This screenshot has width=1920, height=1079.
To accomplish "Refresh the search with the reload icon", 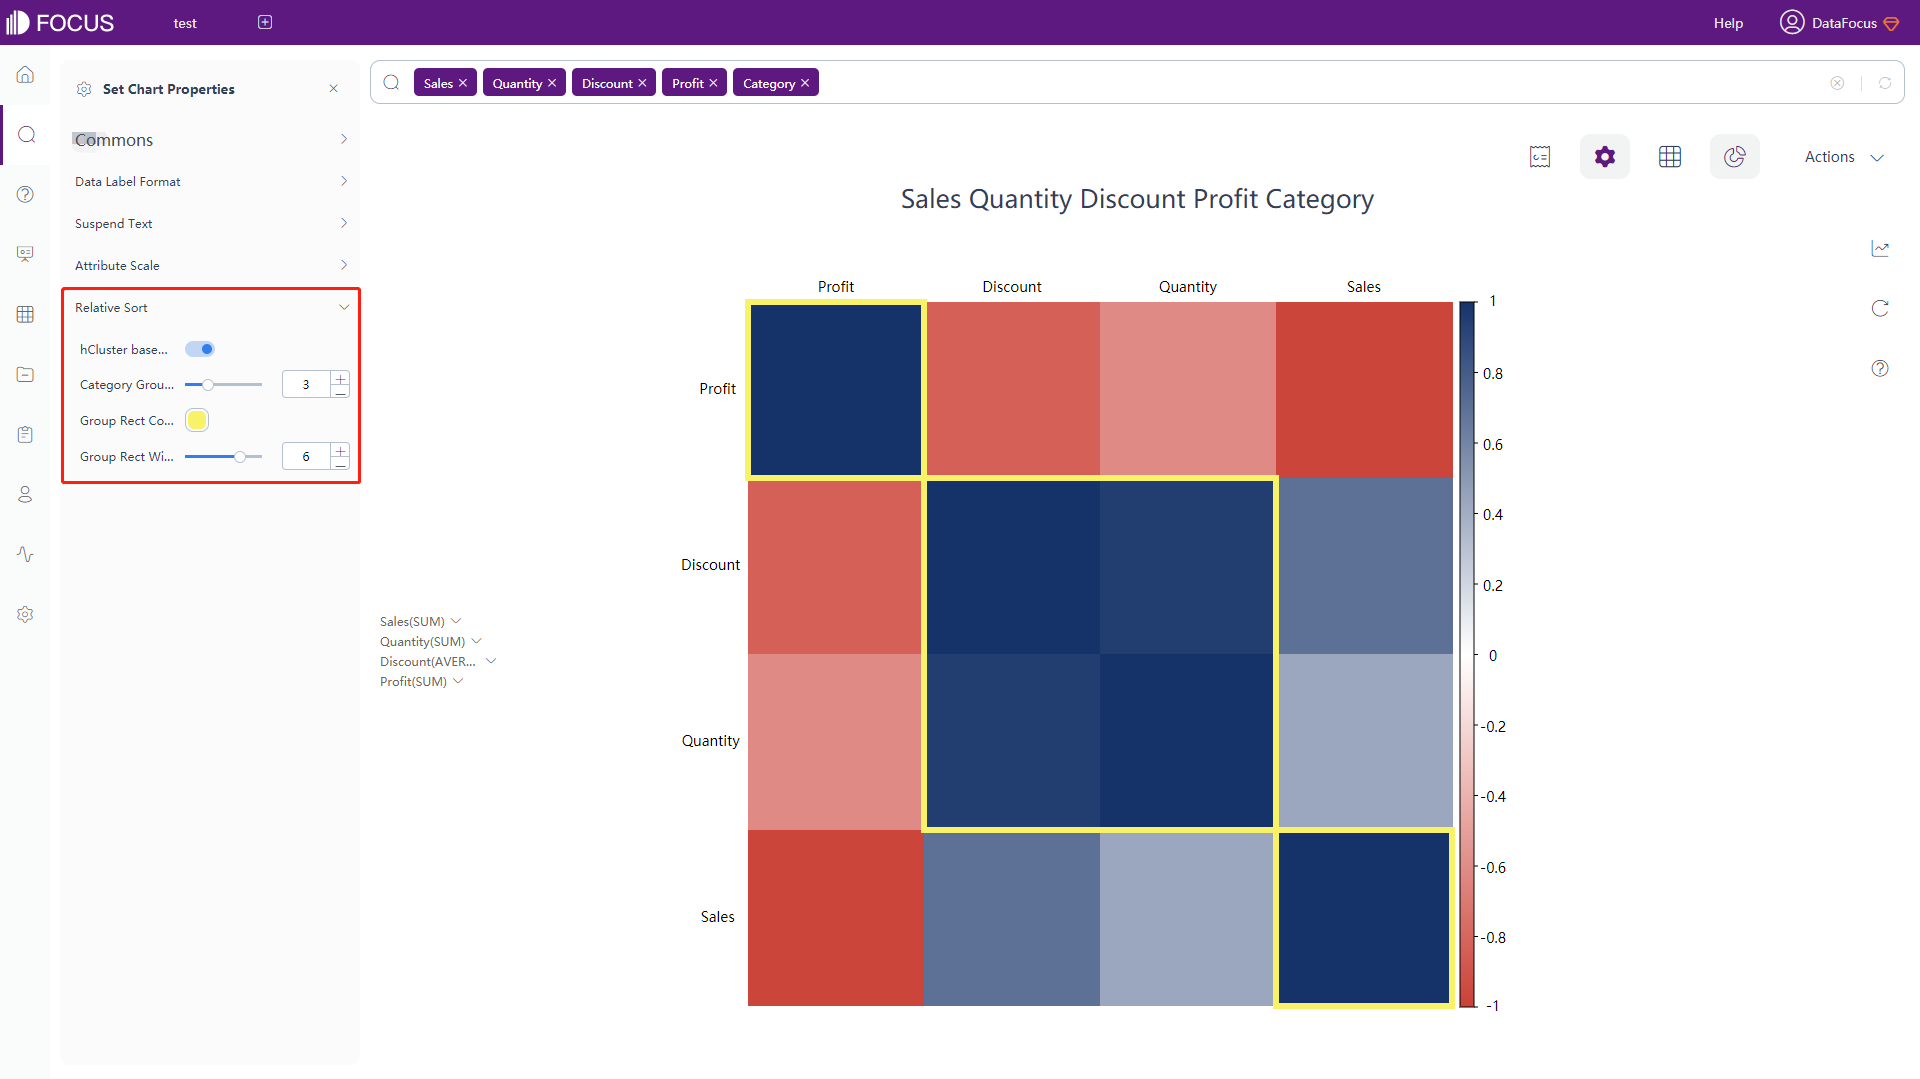I will pos(1885,83).
